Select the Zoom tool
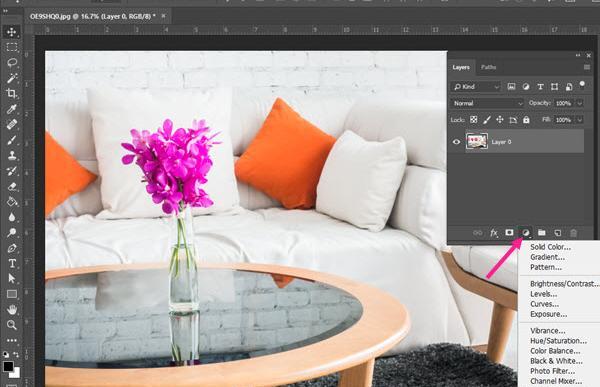This screenshot has height=387, width=600. pos(11,325)
